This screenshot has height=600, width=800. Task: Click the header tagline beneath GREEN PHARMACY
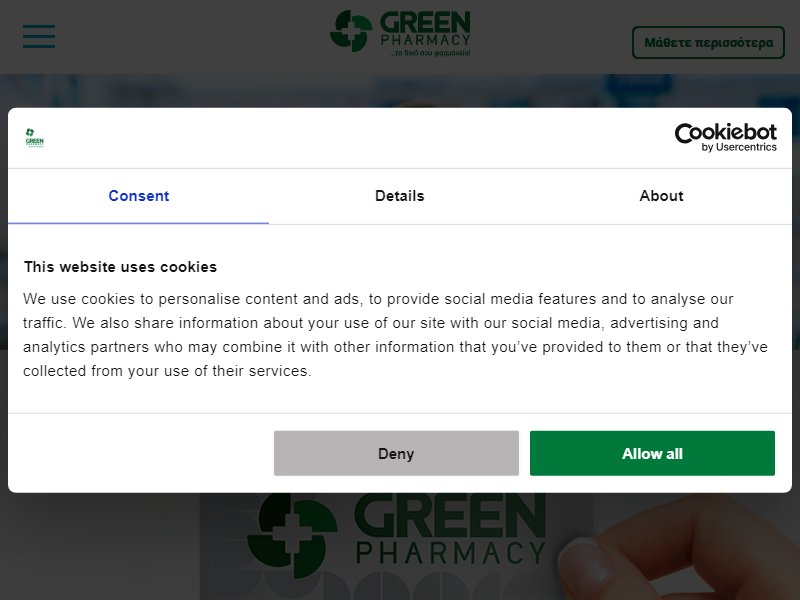point(431,53)
